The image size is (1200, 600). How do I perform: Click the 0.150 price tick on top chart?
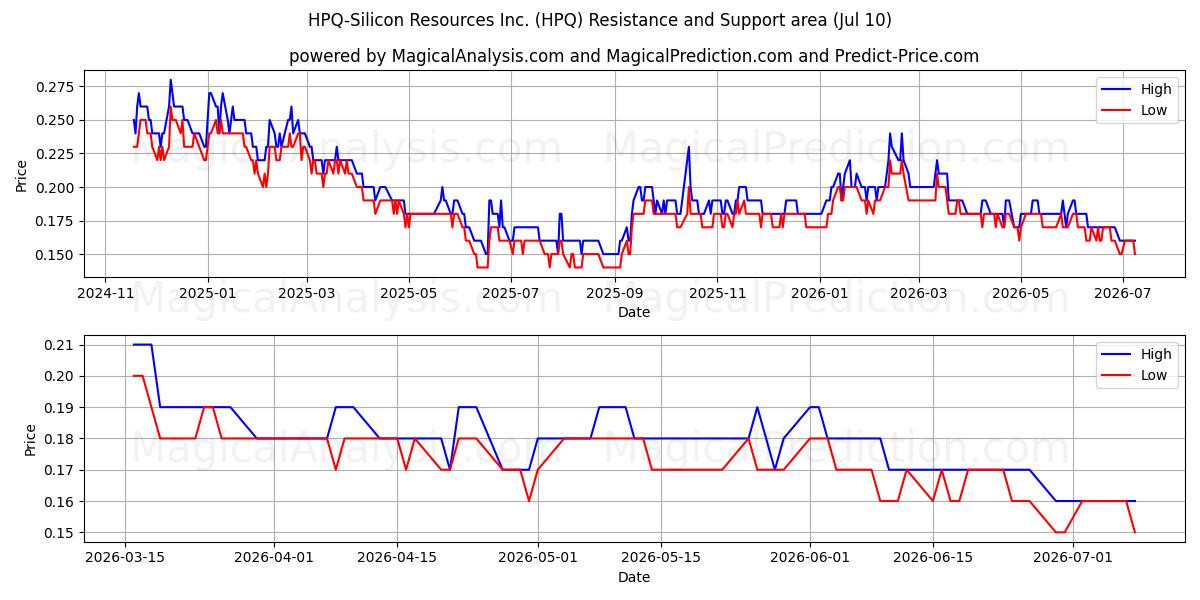56,255
